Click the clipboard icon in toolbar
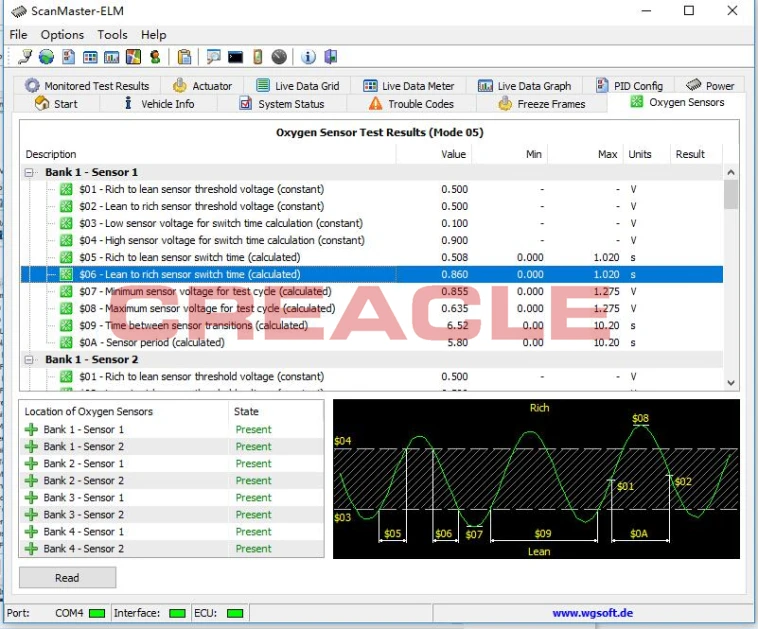Image resolution: width=758 pixels, height=629 pixels. (184, 57)
